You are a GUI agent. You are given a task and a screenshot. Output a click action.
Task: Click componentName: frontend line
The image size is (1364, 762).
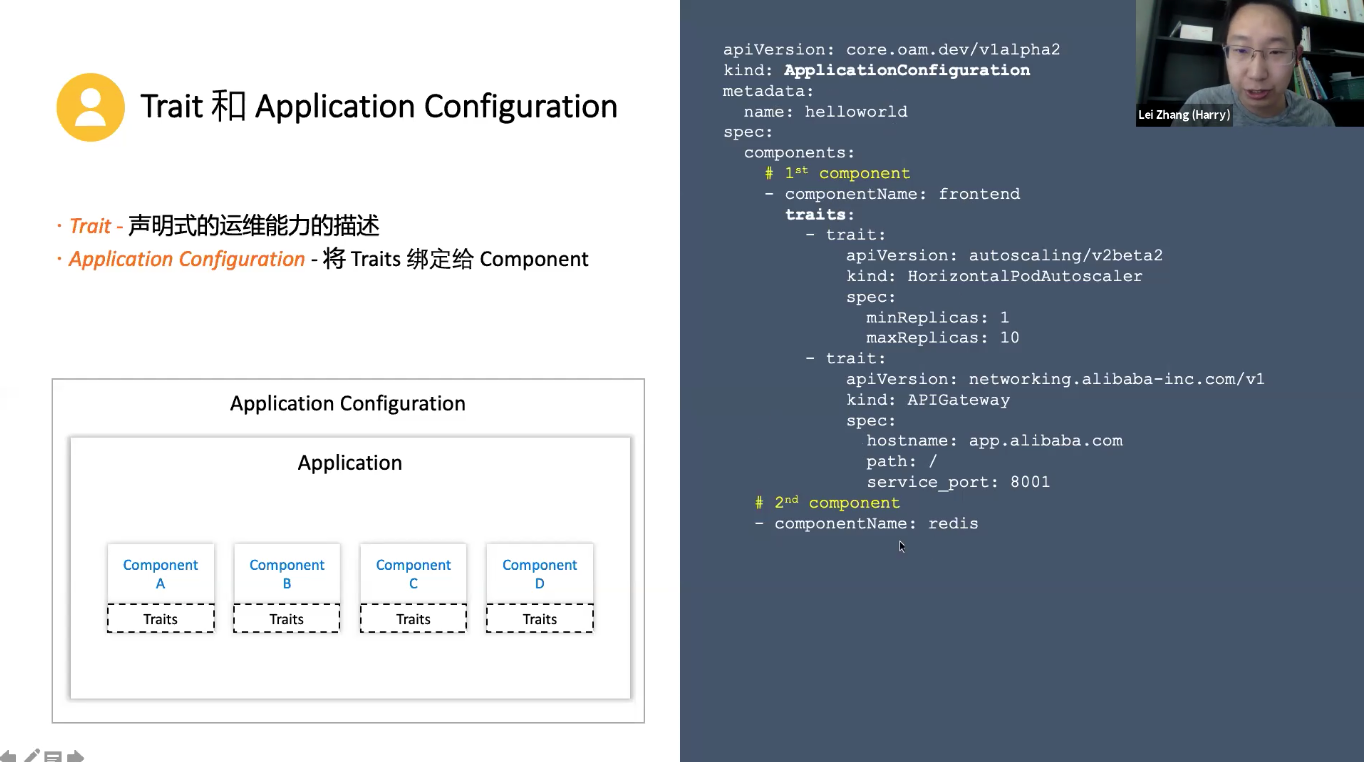point(893,194)
